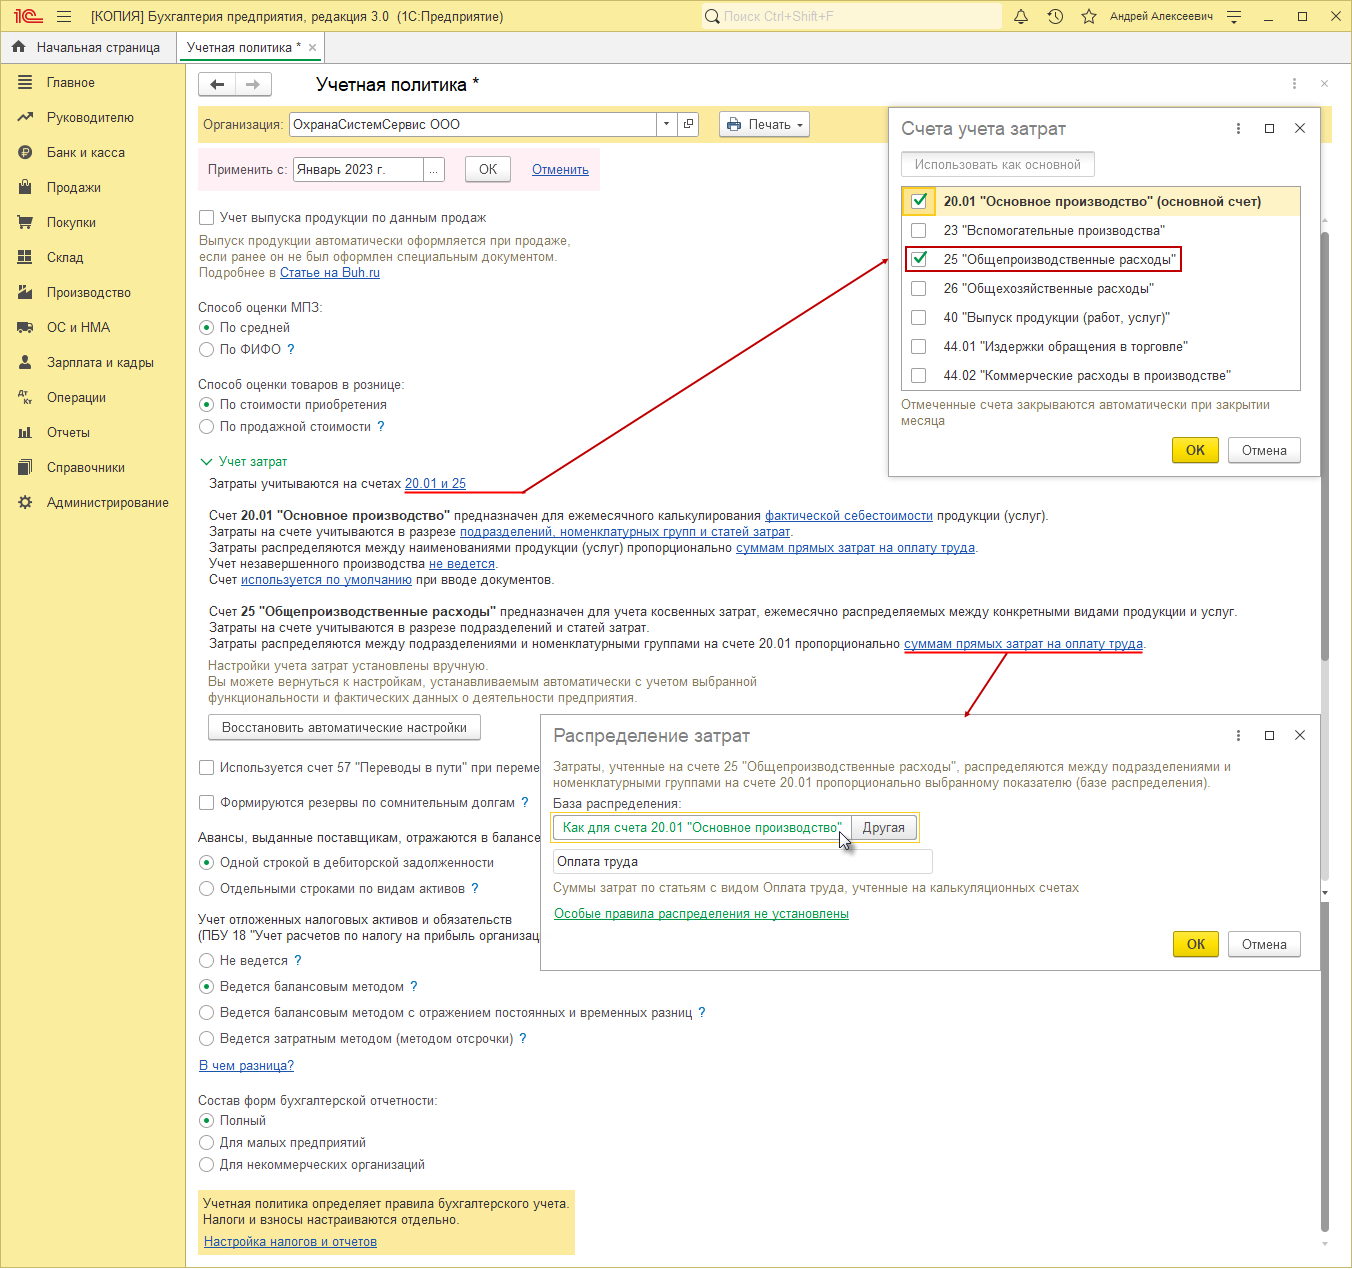The width and height of the screenshot is (1352, 1269).
Task: Open the 20.01 и 25 accounts link
Action: (435, 484)
